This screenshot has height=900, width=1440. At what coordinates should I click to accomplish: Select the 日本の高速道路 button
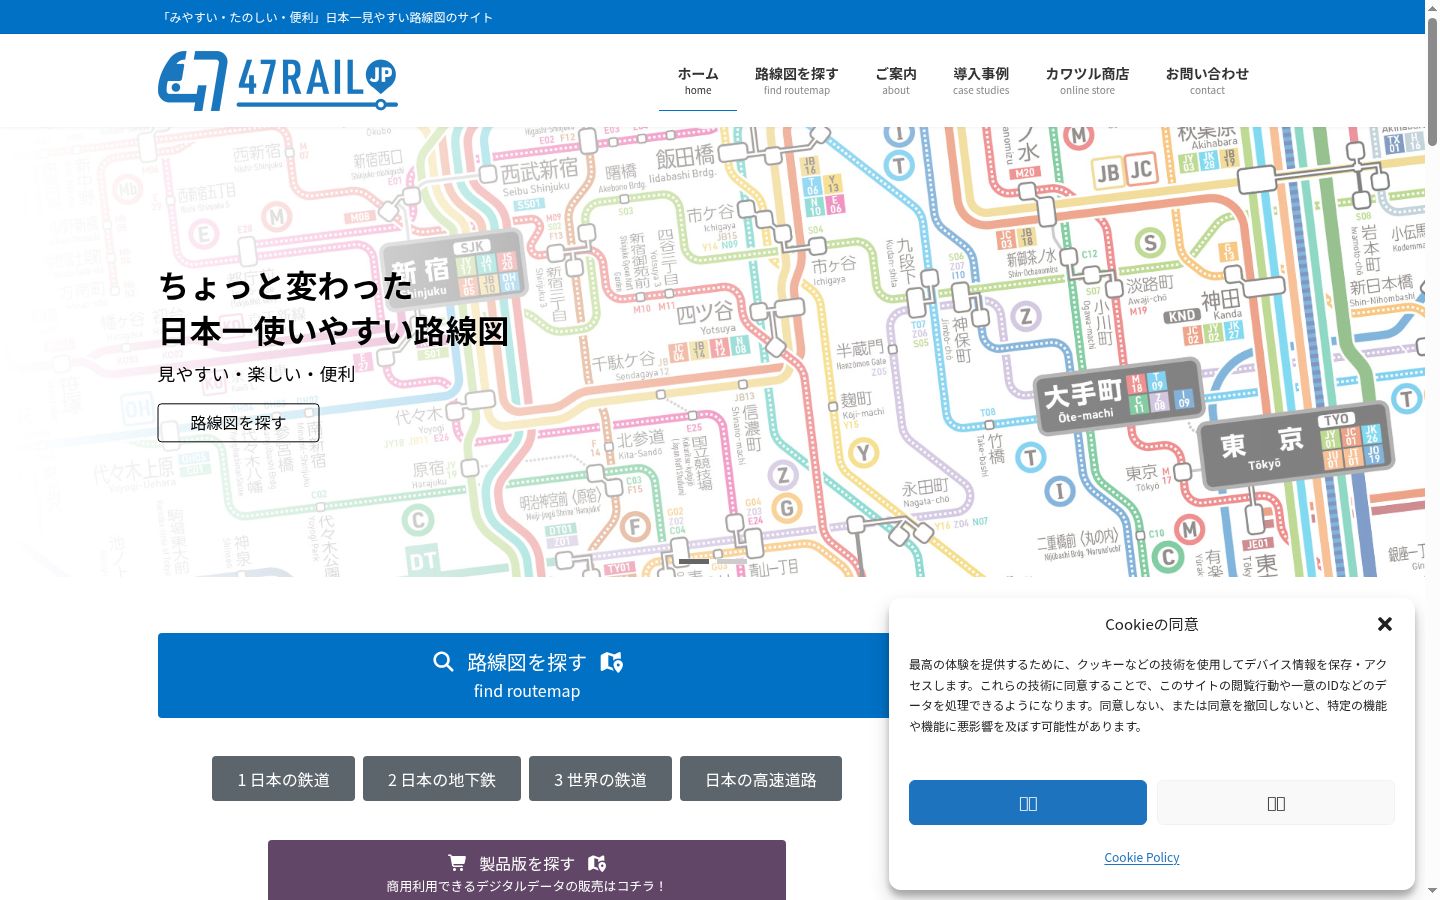[761, 779]
